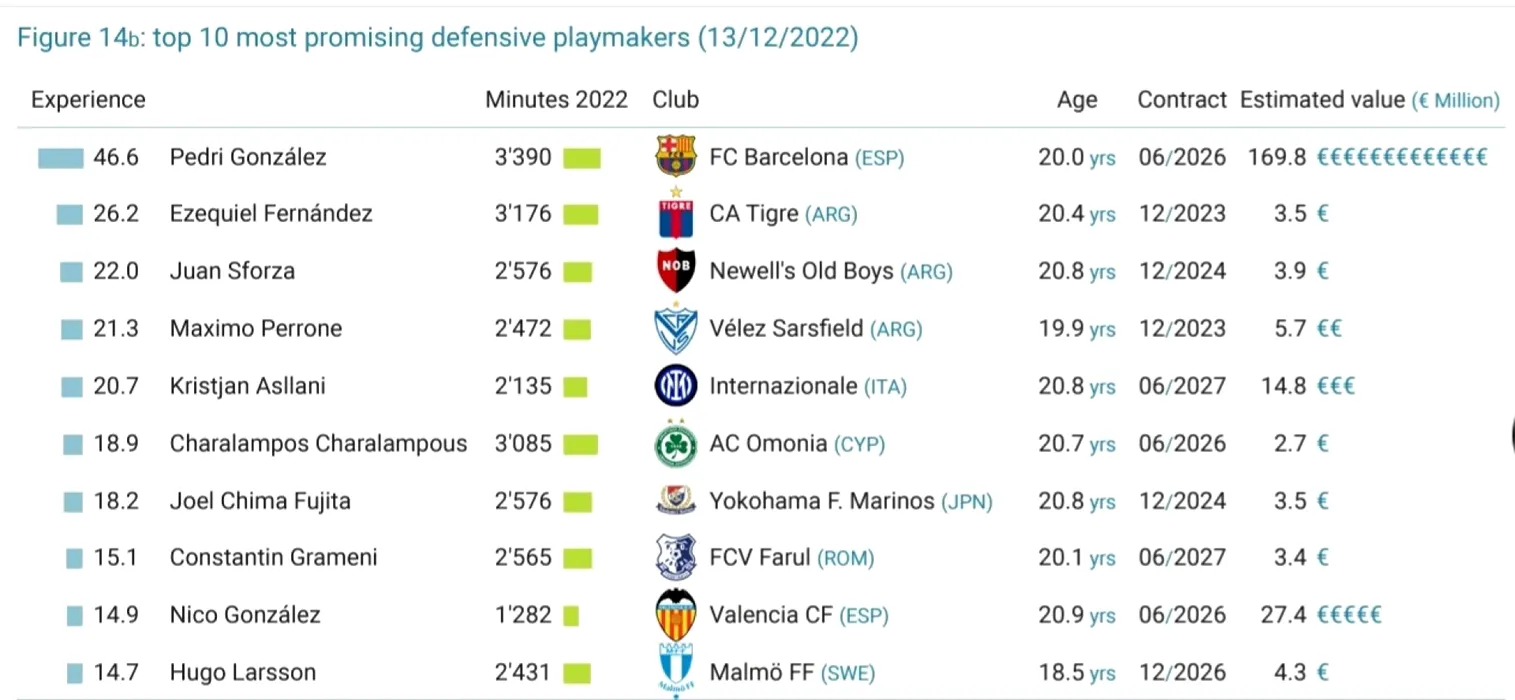Click the AC Omonia clover crest
Screen dimensions: 1515x700
(675, 444)
